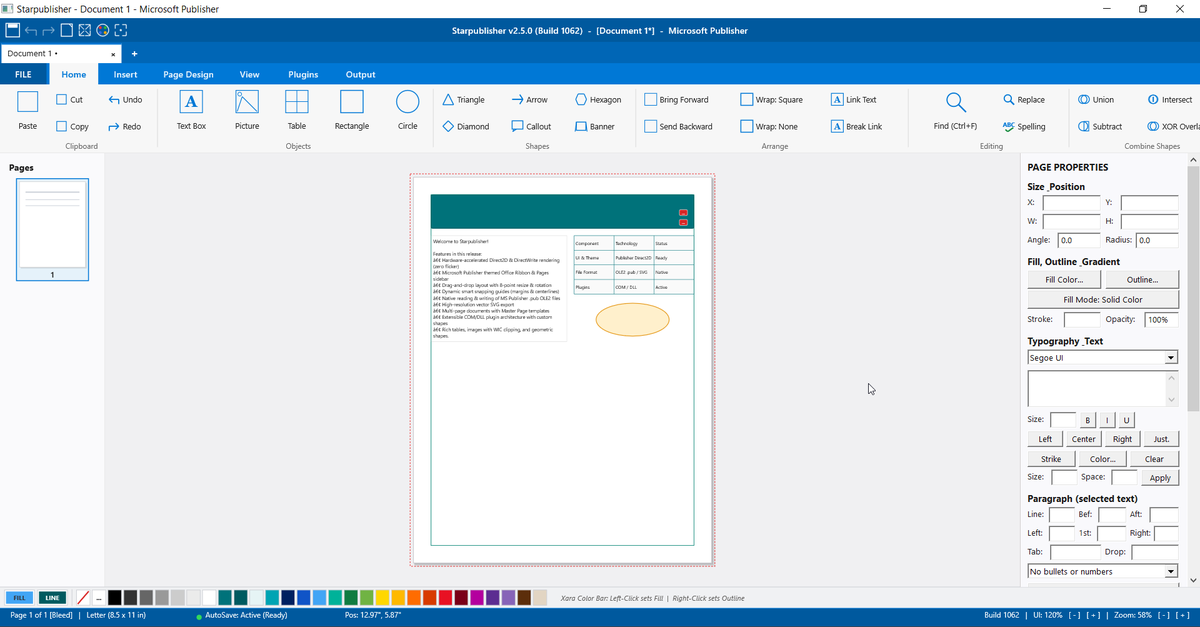1200x627 pixels.
Task: Toggle the bold B button
Action: pyautogui.click(x=1088, y=420)
